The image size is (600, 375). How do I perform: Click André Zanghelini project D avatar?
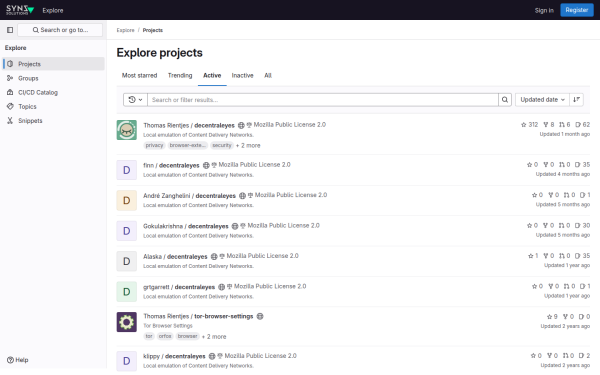[x=127, y=201]
